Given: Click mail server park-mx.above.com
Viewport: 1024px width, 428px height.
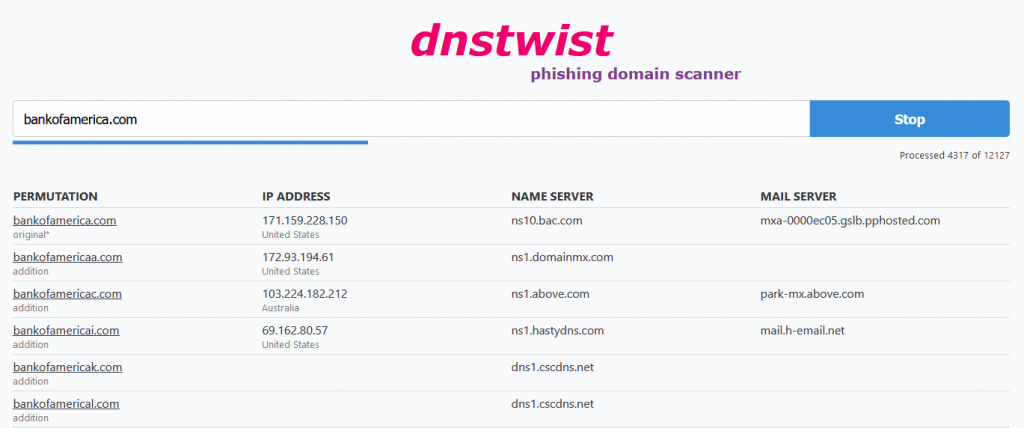Looking at the screenshot, I should pyautogui.click(x=812, y=294).
